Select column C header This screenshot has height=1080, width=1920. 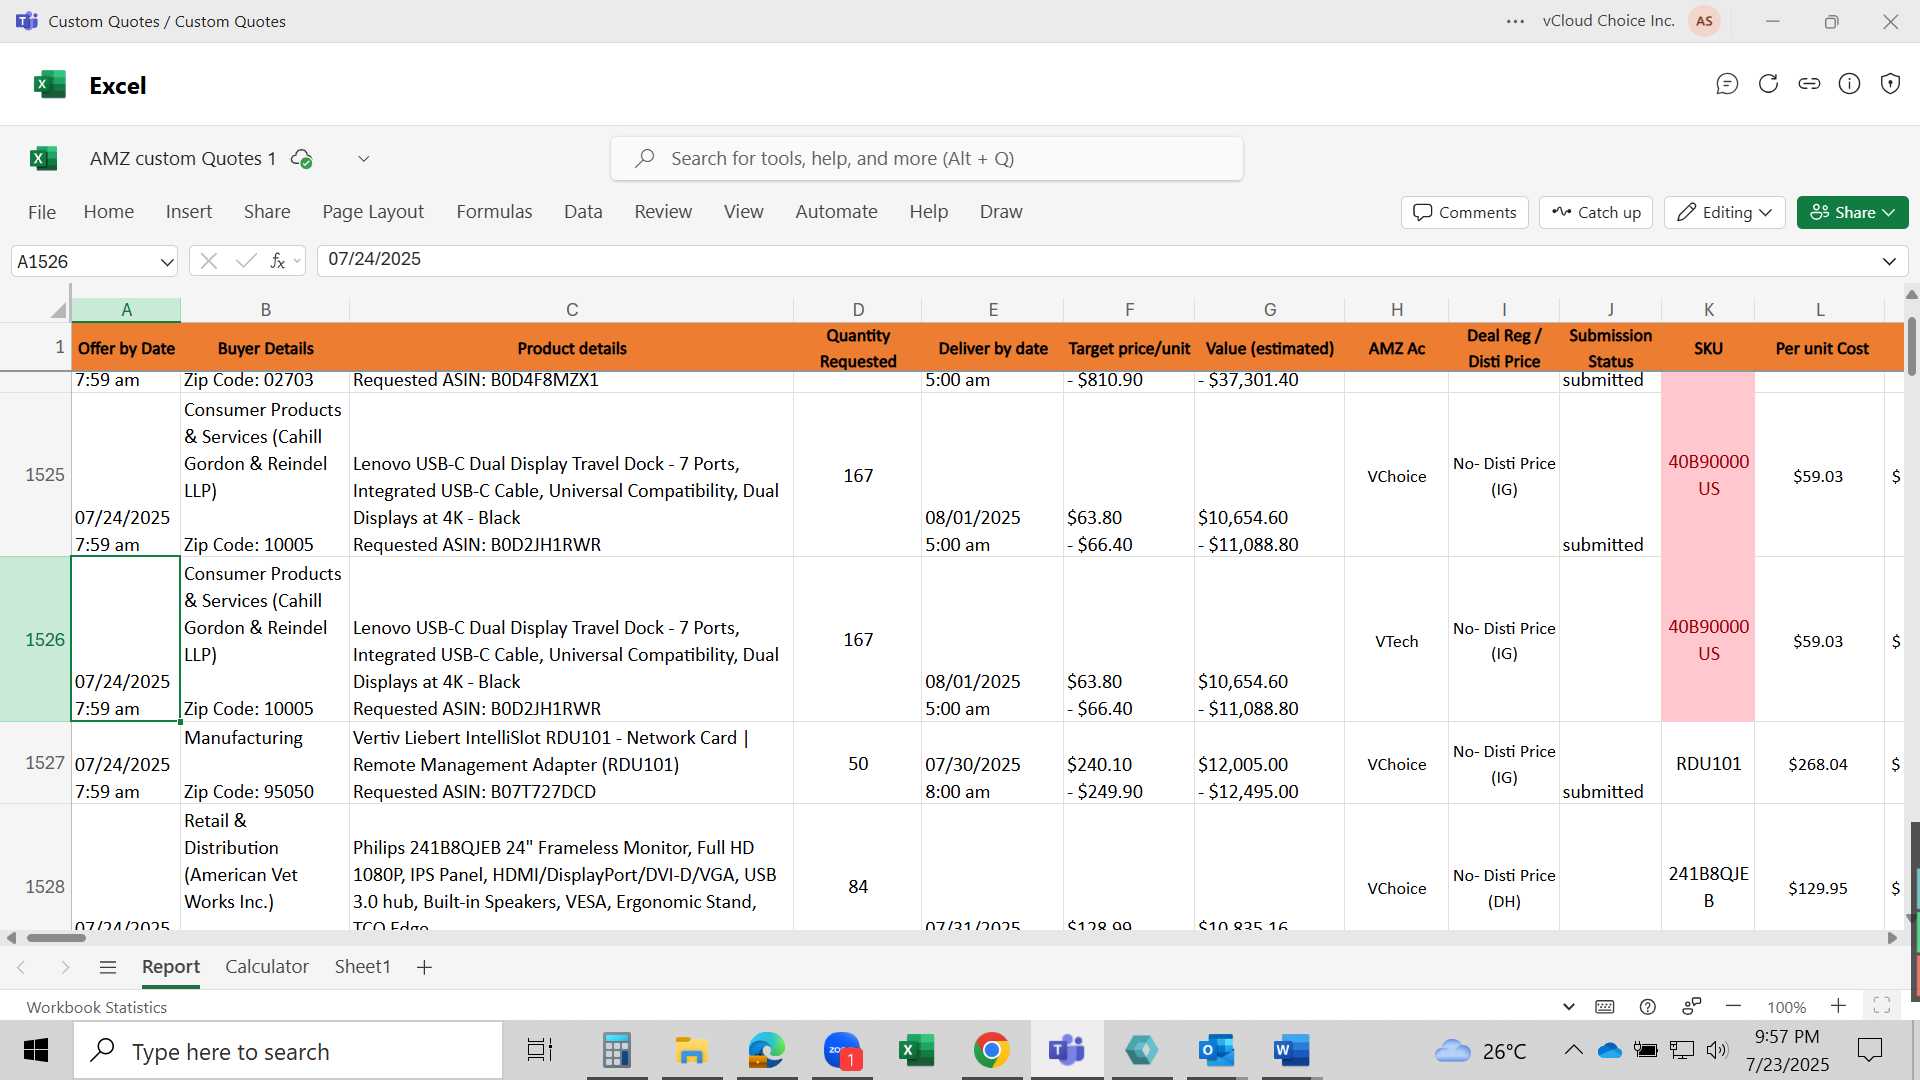click(x=572, y=310)
